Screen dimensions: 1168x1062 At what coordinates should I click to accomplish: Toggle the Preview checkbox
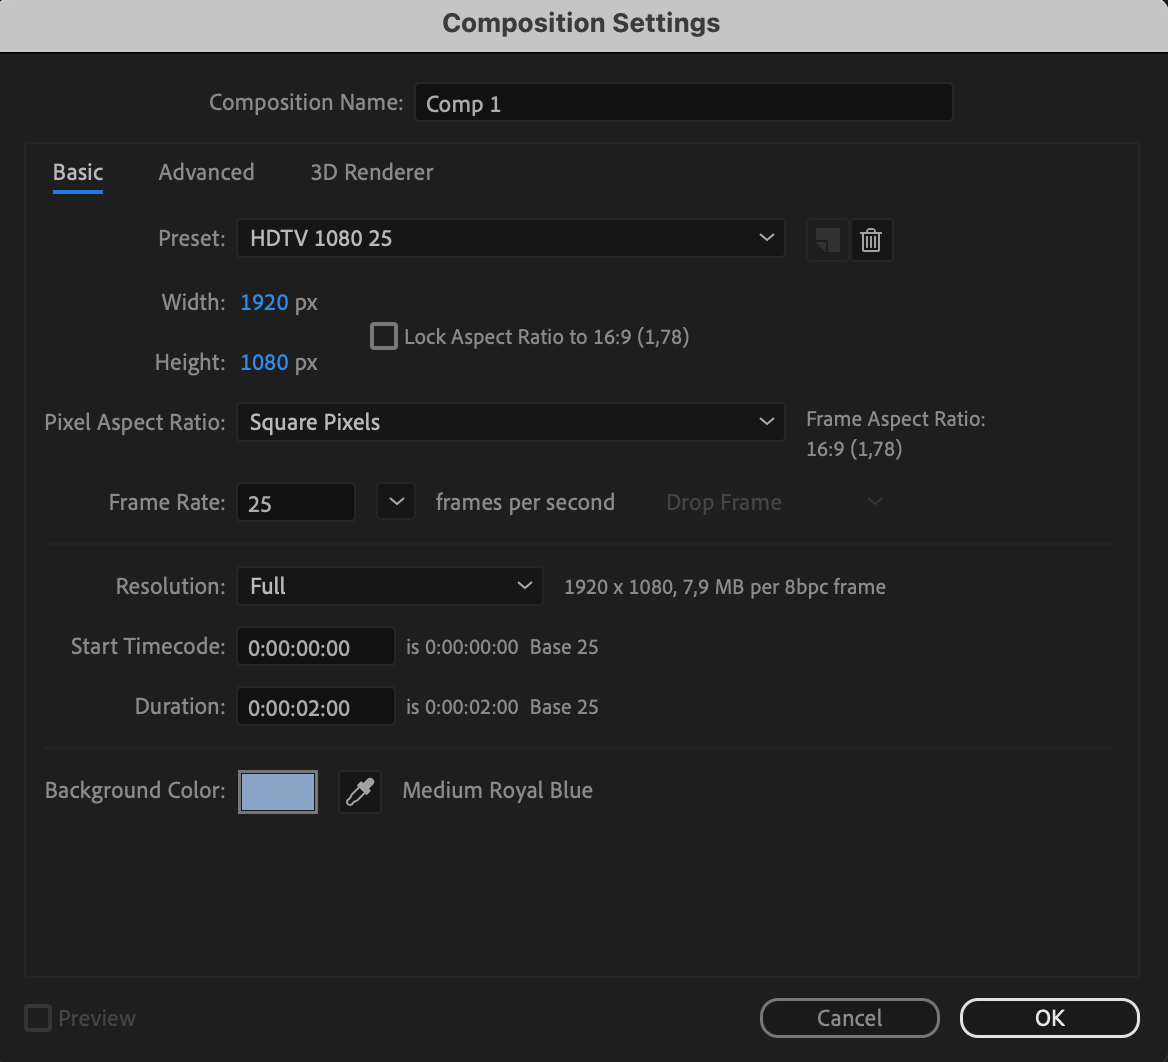[38, 1018]
